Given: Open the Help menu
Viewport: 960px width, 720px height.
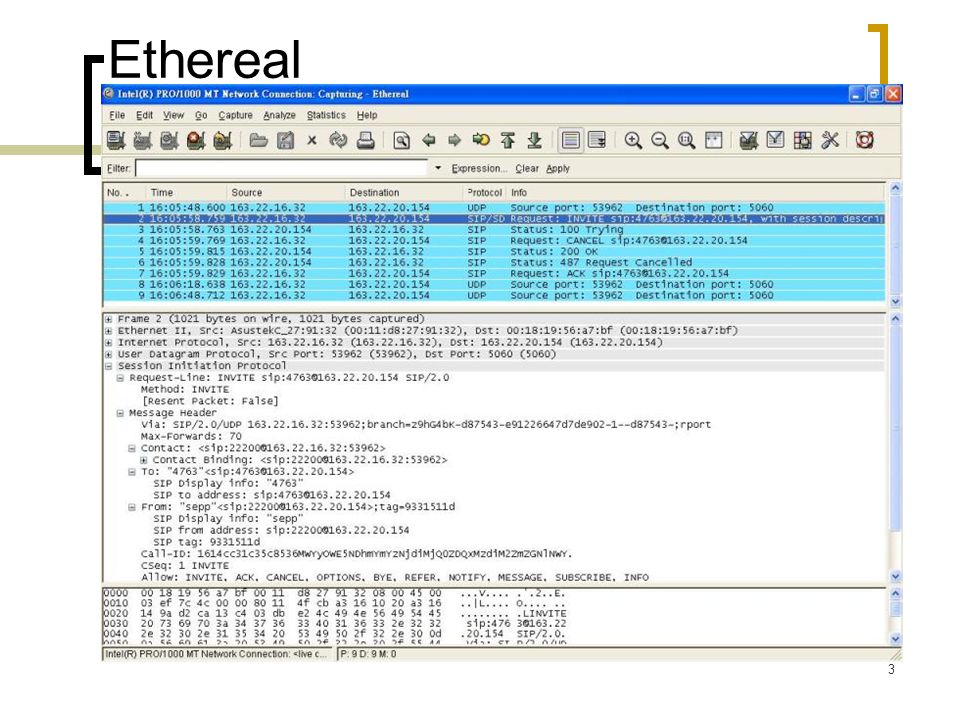Looking at the screenshot, I should point(367,115).
